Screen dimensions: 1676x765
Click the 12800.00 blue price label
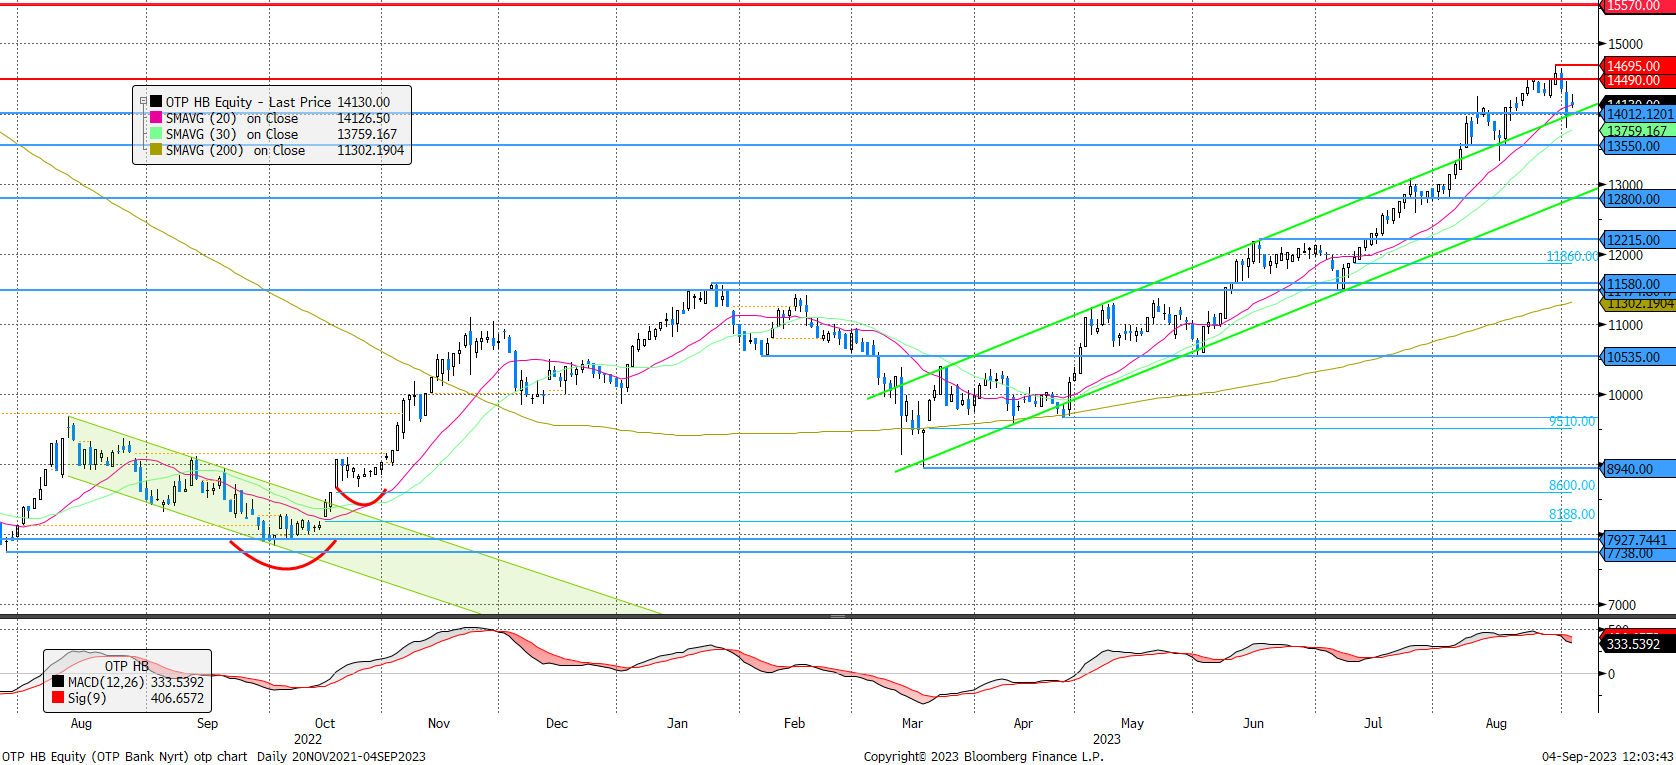1637,199
